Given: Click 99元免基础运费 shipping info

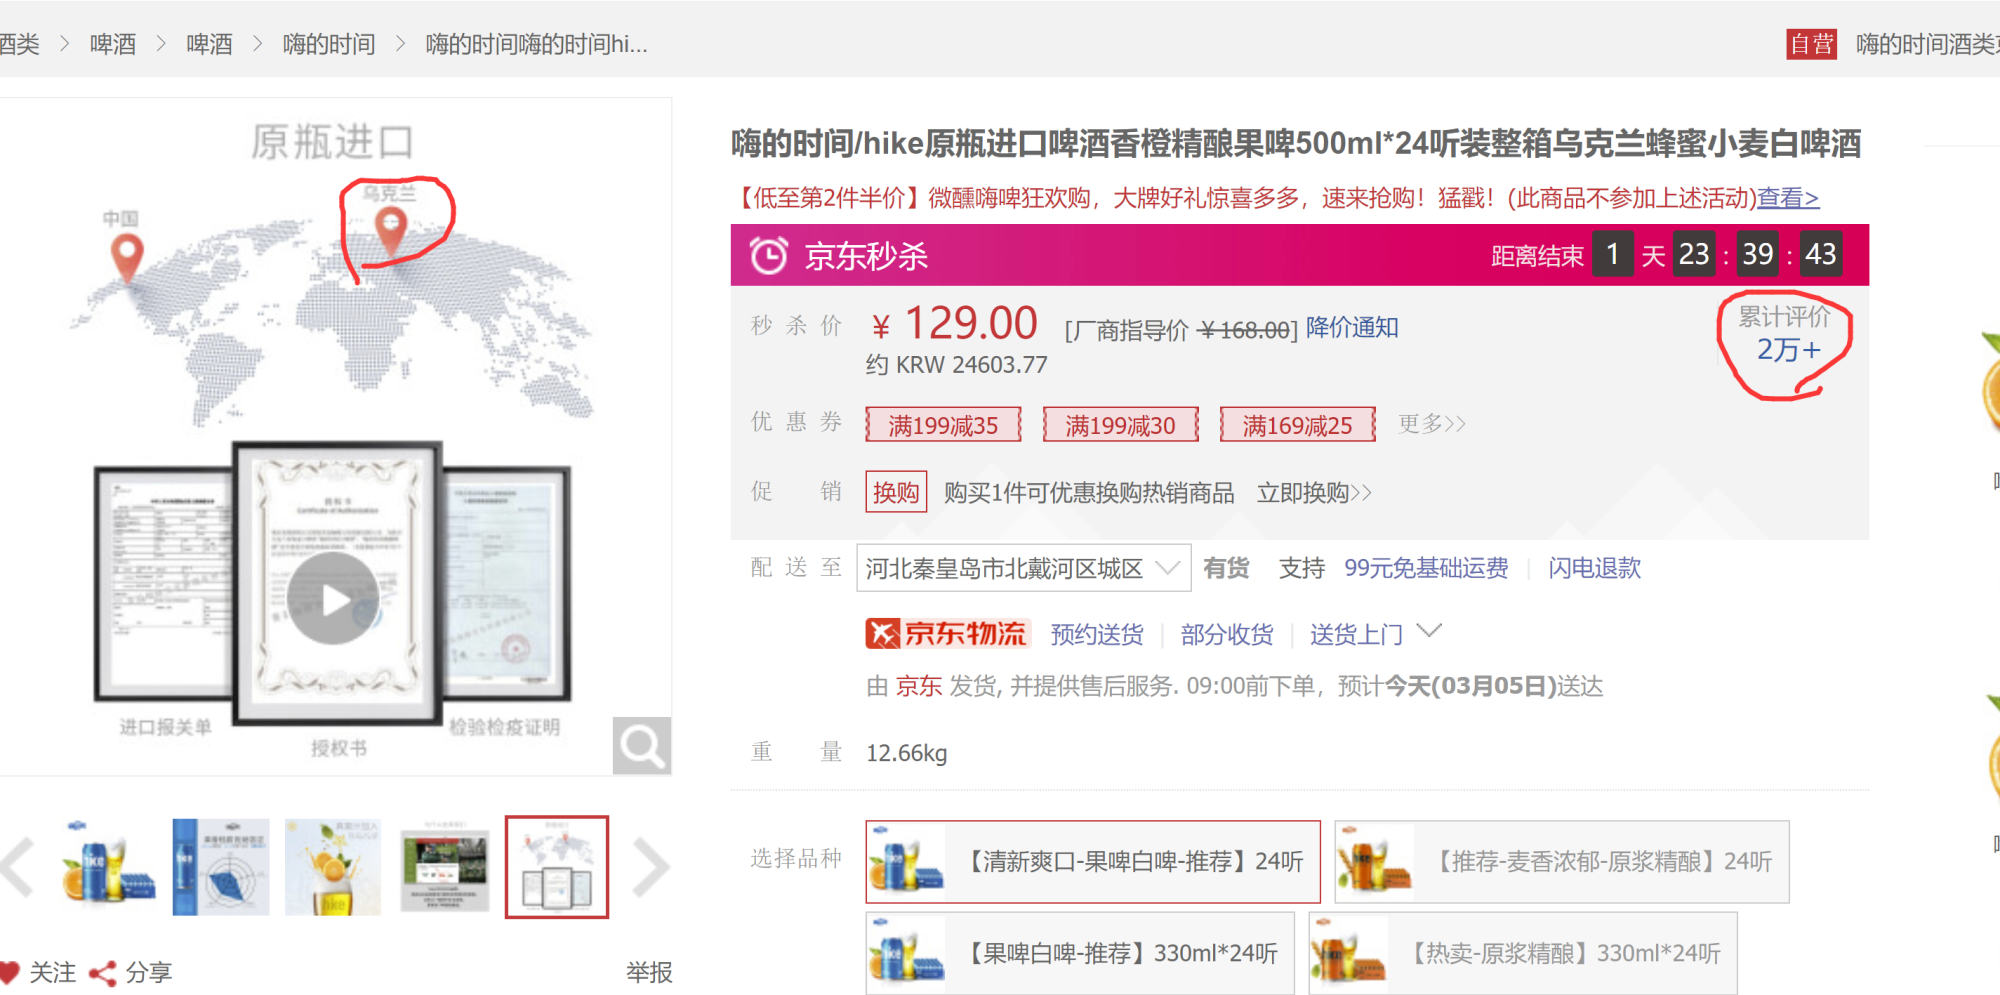Looking at the screenshot, I should pos(1426,568).
